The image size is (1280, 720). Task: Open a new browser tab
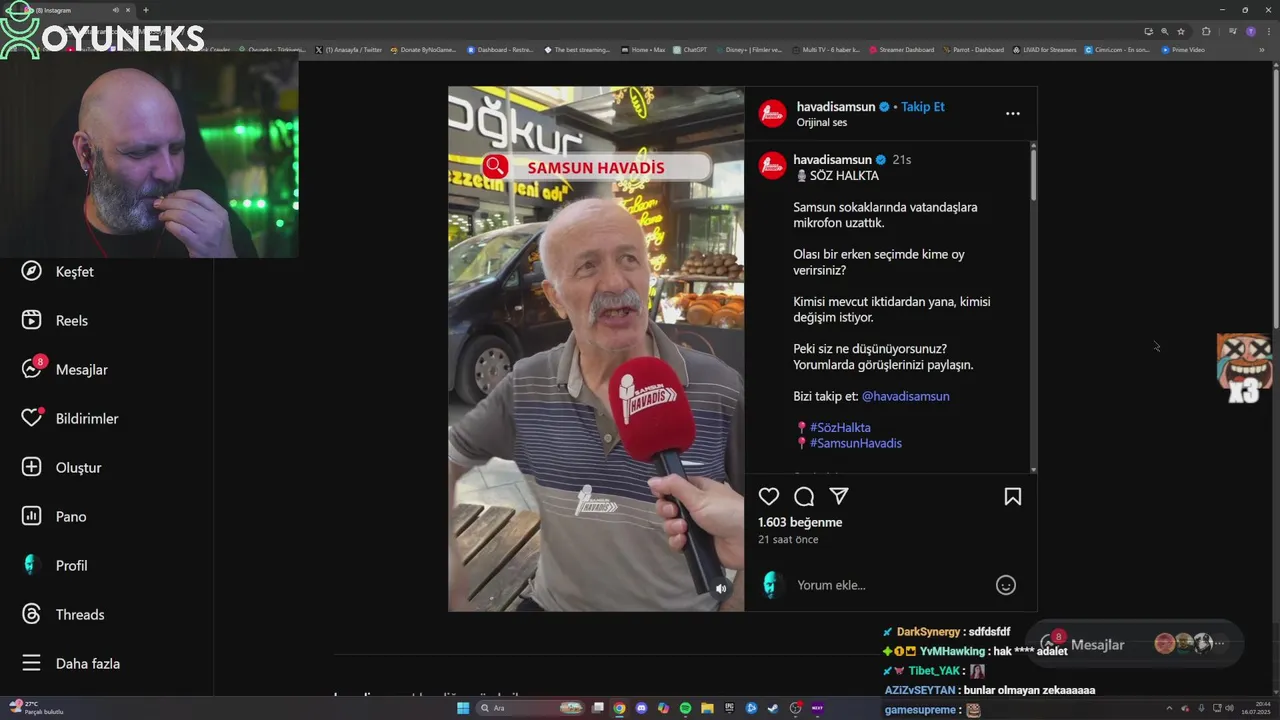[x=146, y=10]
